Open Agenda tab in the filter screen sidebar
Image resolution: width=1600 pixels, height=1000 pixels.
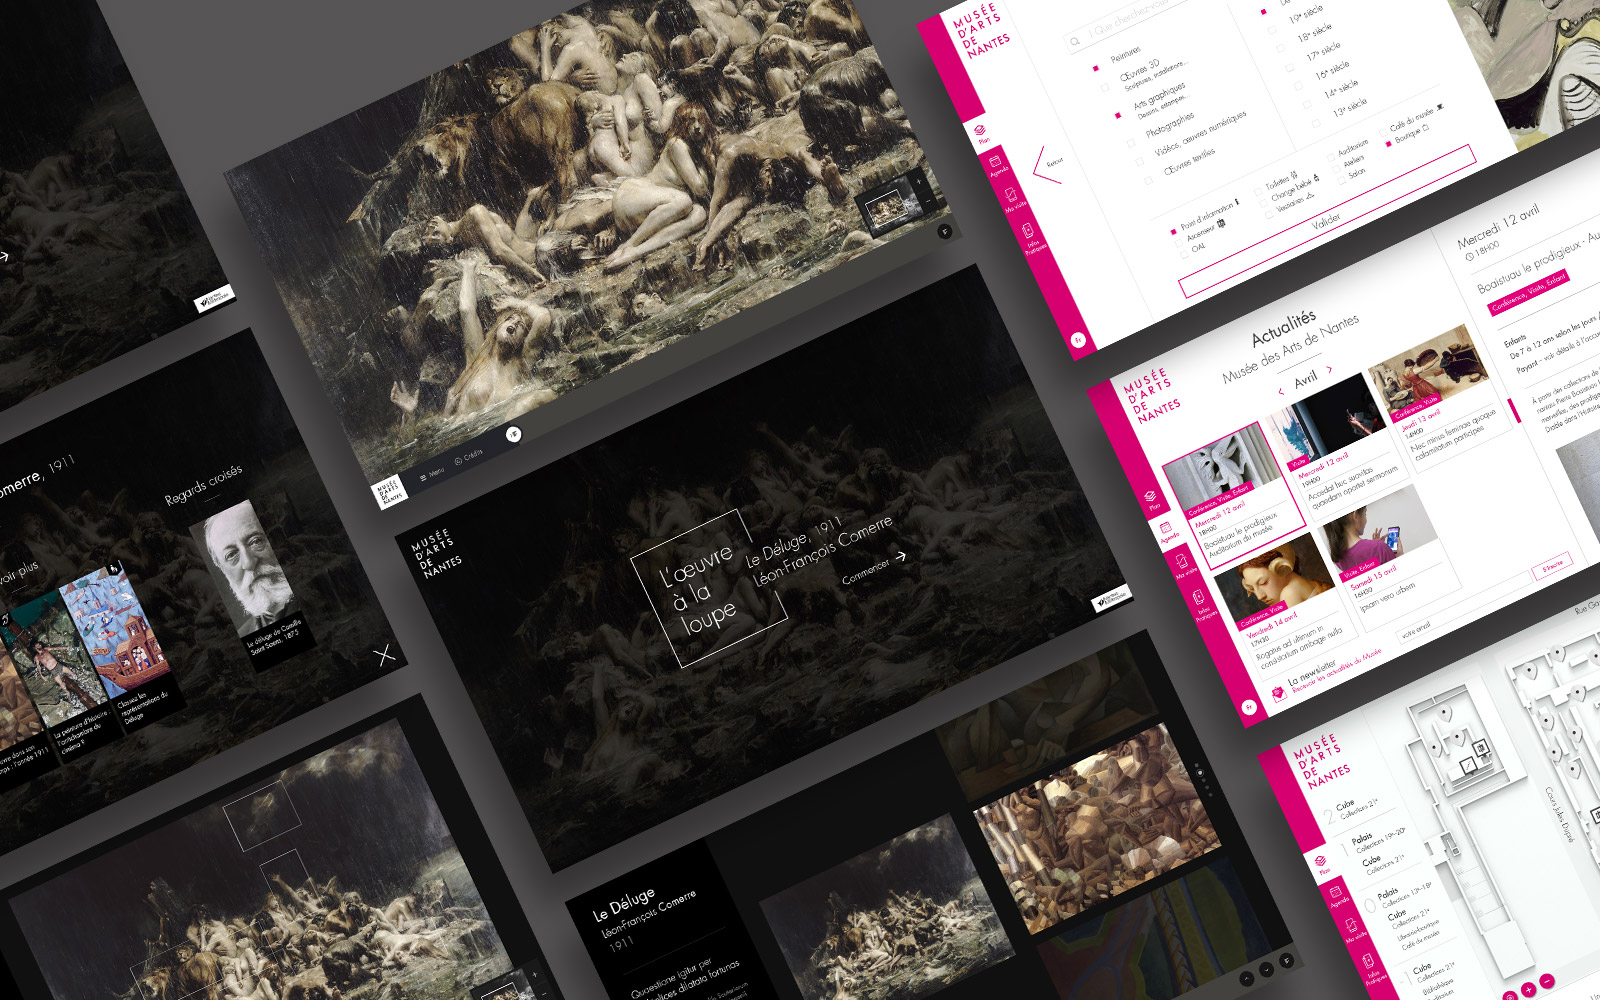tap(996, 165)
